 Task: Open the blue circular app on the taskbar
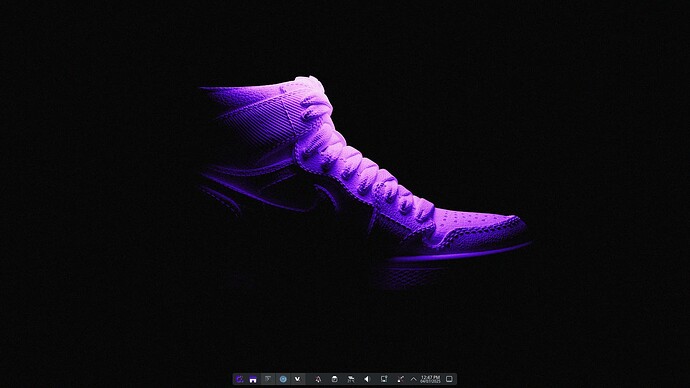pyautogui.click(x=283, y=379)
